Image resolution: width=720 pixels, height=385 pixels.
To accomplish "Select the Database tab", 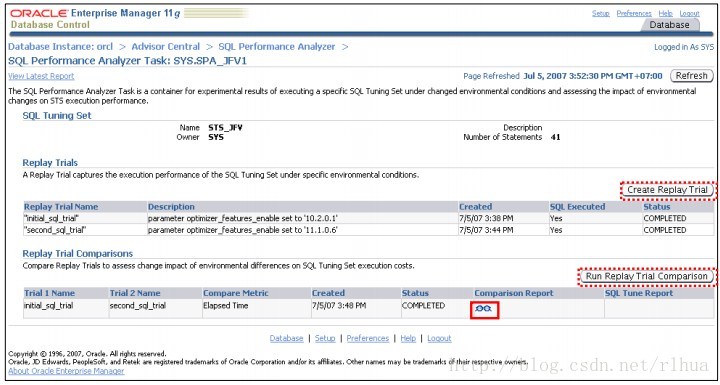I will tap(669, 25).
